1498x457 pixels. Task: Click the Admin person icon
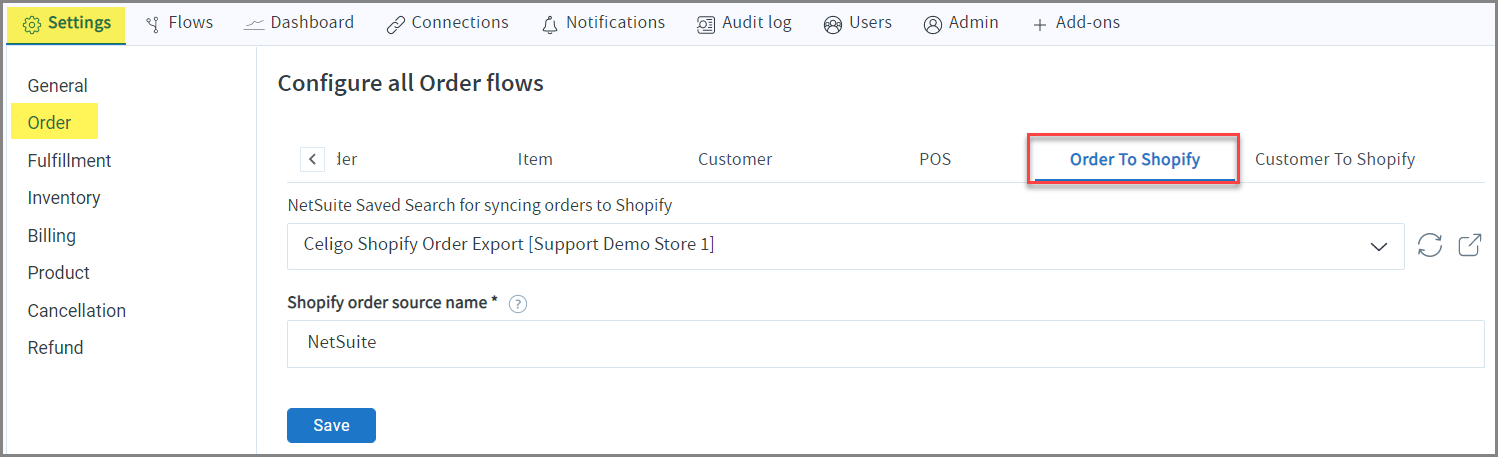pos(933,24)
